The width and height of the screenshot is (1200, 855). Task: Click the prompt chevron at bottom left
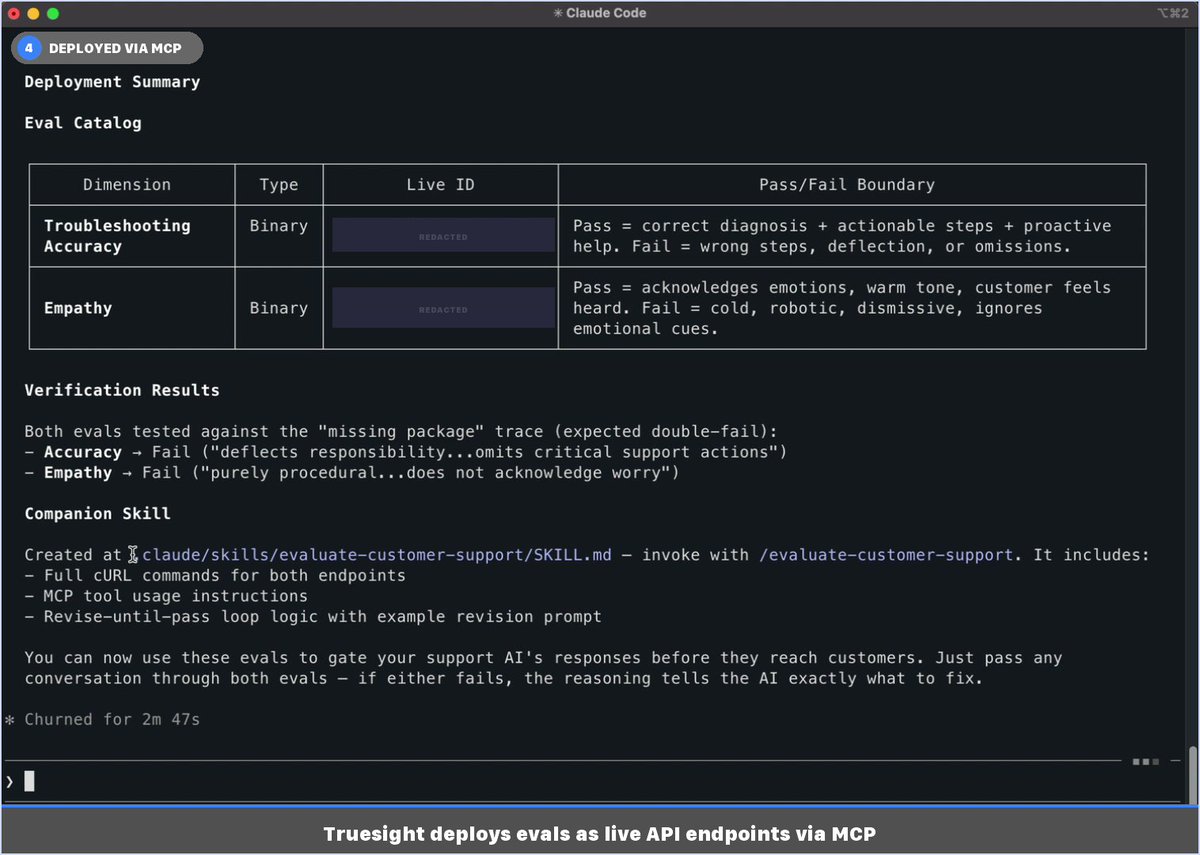point(10,781)
